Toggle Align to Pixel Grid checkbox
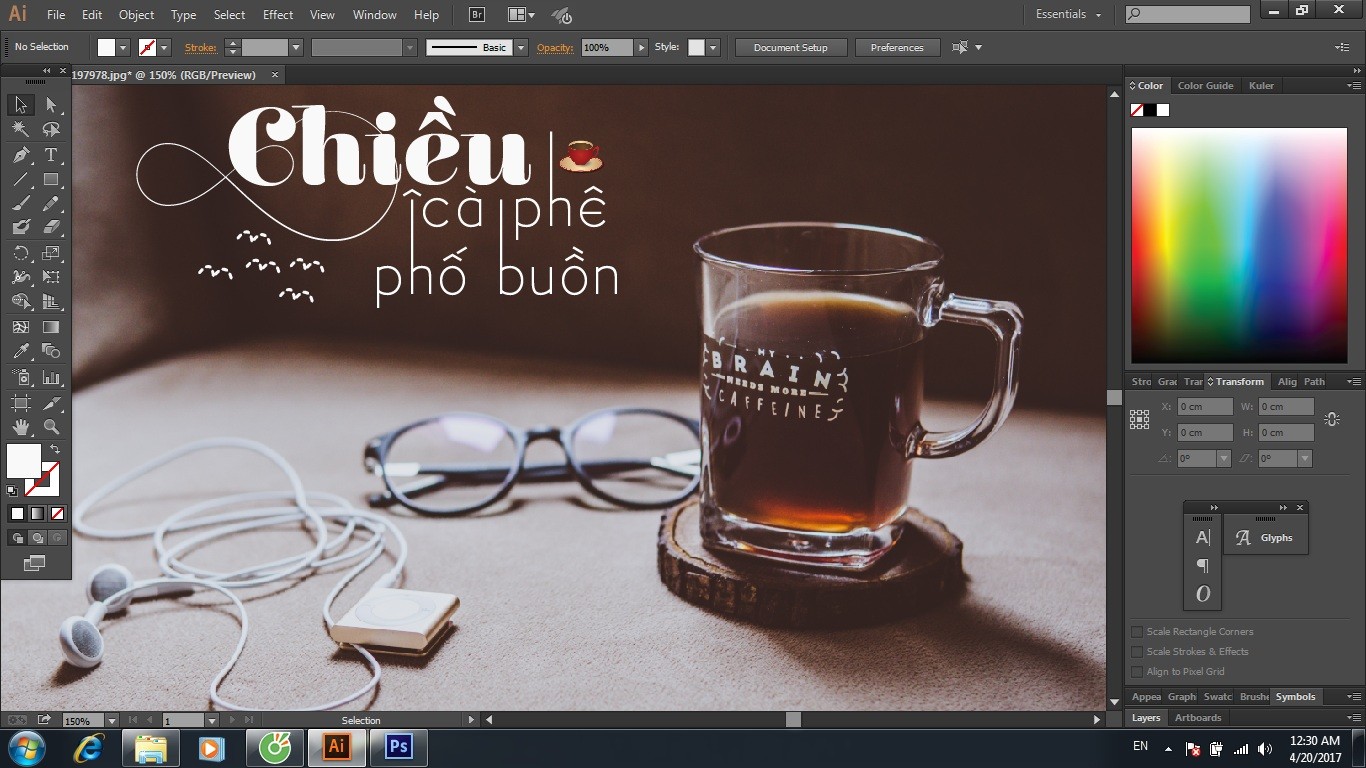The height and width of the screenshot is (768, 1366). pyautogui.click(x=1137, y=672)
